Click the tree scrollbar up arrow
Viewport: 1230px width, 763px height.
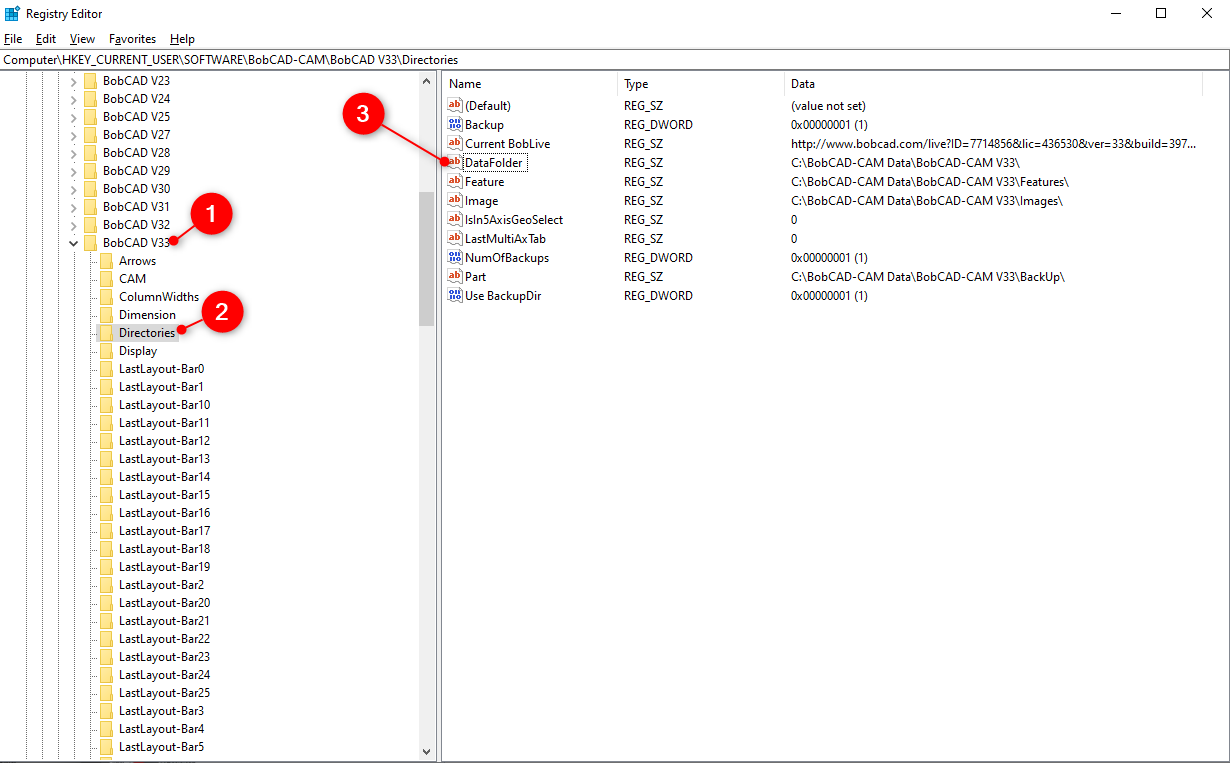tap(427, 81)
